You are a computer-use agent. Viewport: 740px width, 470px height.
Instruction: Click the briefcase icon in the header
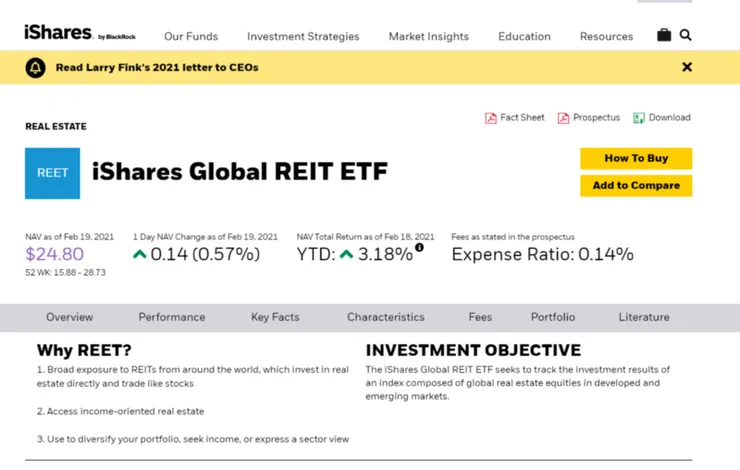(x=664, y=35)
